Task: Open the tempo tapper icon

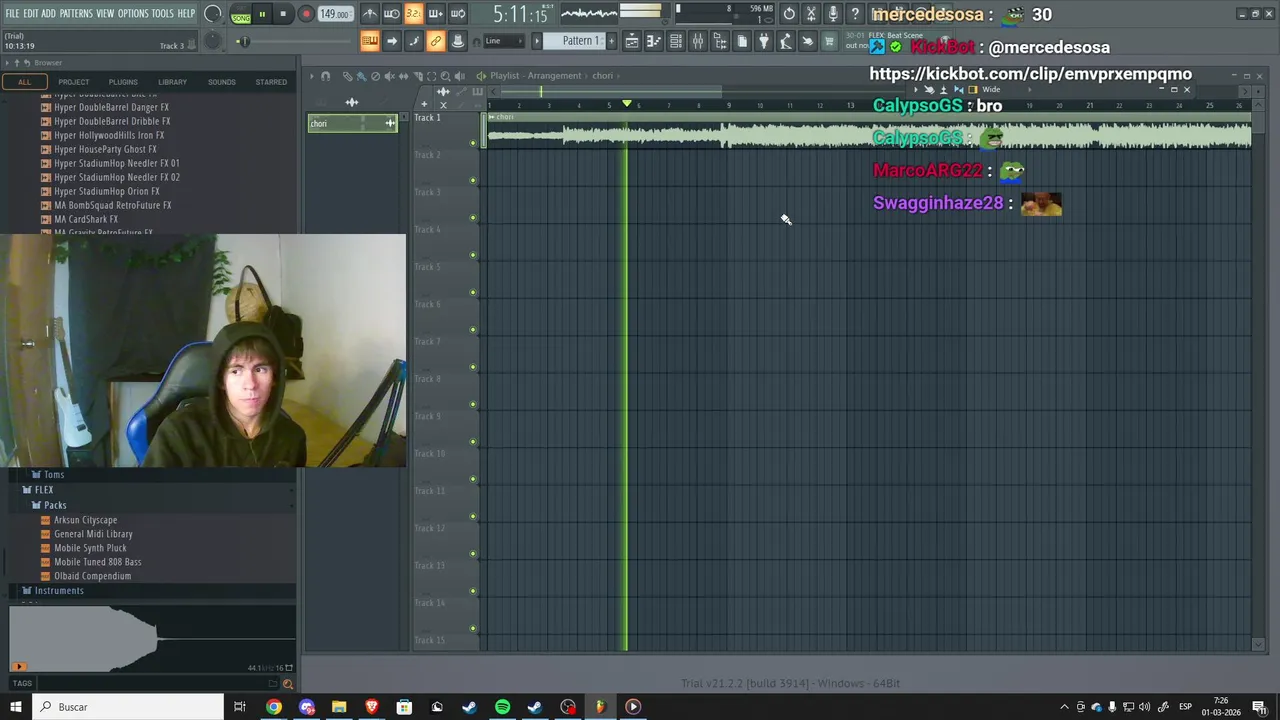Action: (x=786, y=41)
